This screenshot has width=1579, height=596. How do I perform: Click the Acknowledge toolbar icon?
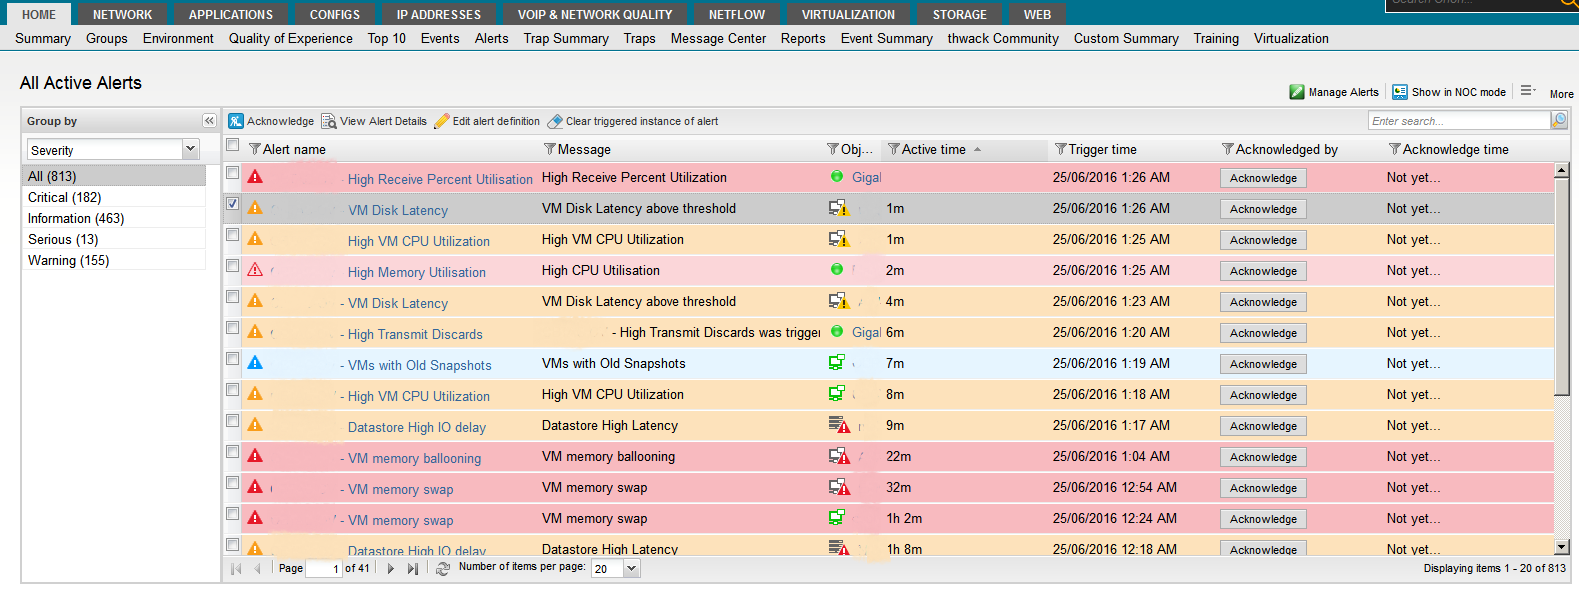pos(236,121)
